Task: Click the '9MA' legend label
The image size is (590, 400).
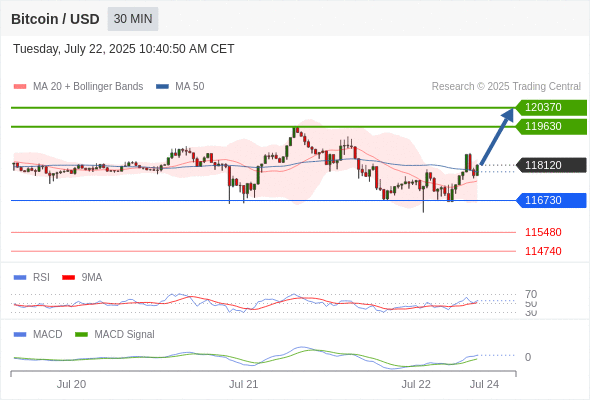Action: 92,278
